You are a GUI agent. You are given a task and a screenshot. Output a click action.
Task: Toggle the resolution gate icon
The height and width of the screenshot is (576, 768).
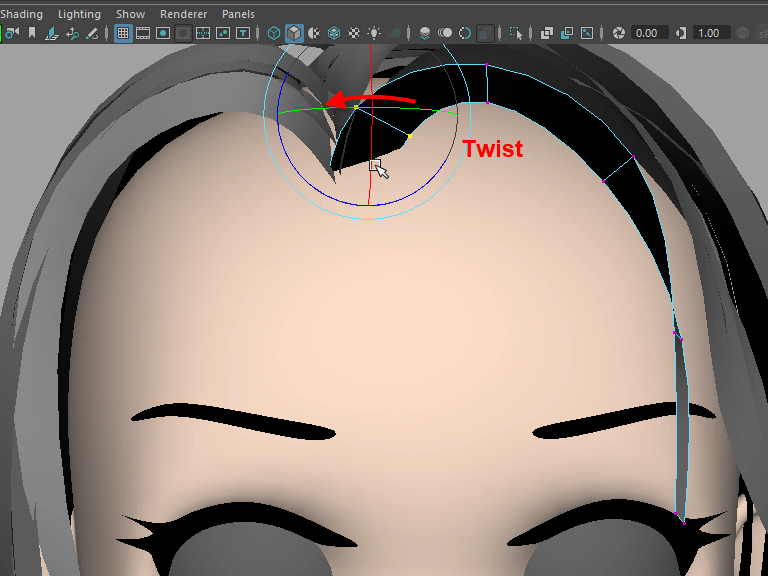tap(163, 33)
